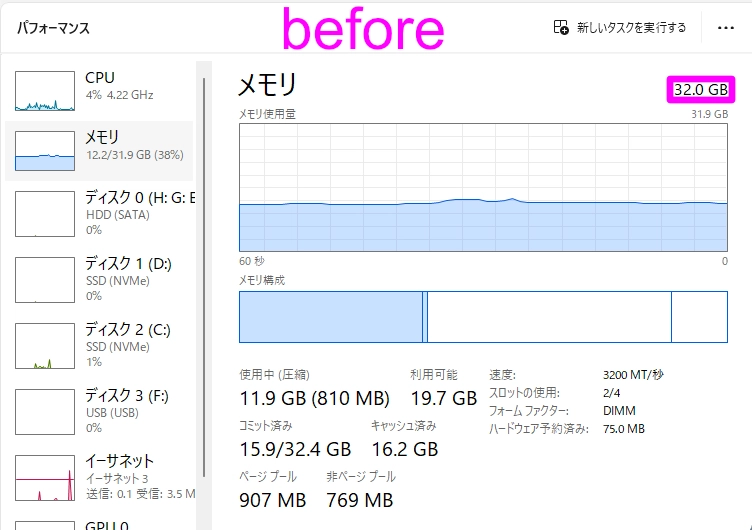Click the メモリ使用量 usage graph
Viewport: 752px width, 530px height.
[483, 187]
